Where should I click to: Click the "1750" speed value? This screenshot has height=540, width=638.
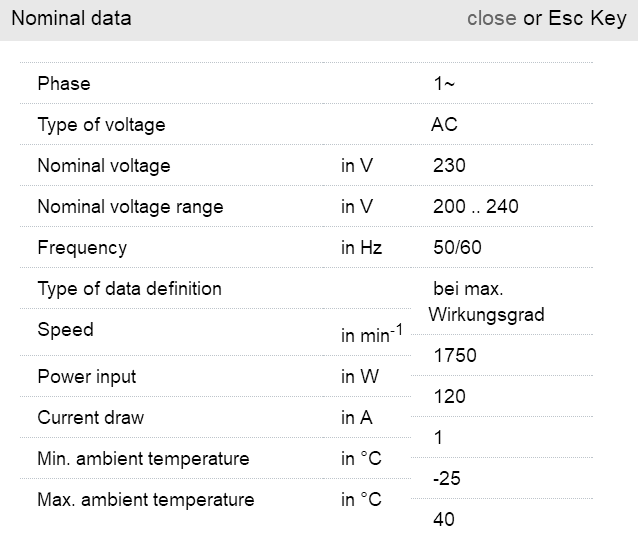click(455, 356)
